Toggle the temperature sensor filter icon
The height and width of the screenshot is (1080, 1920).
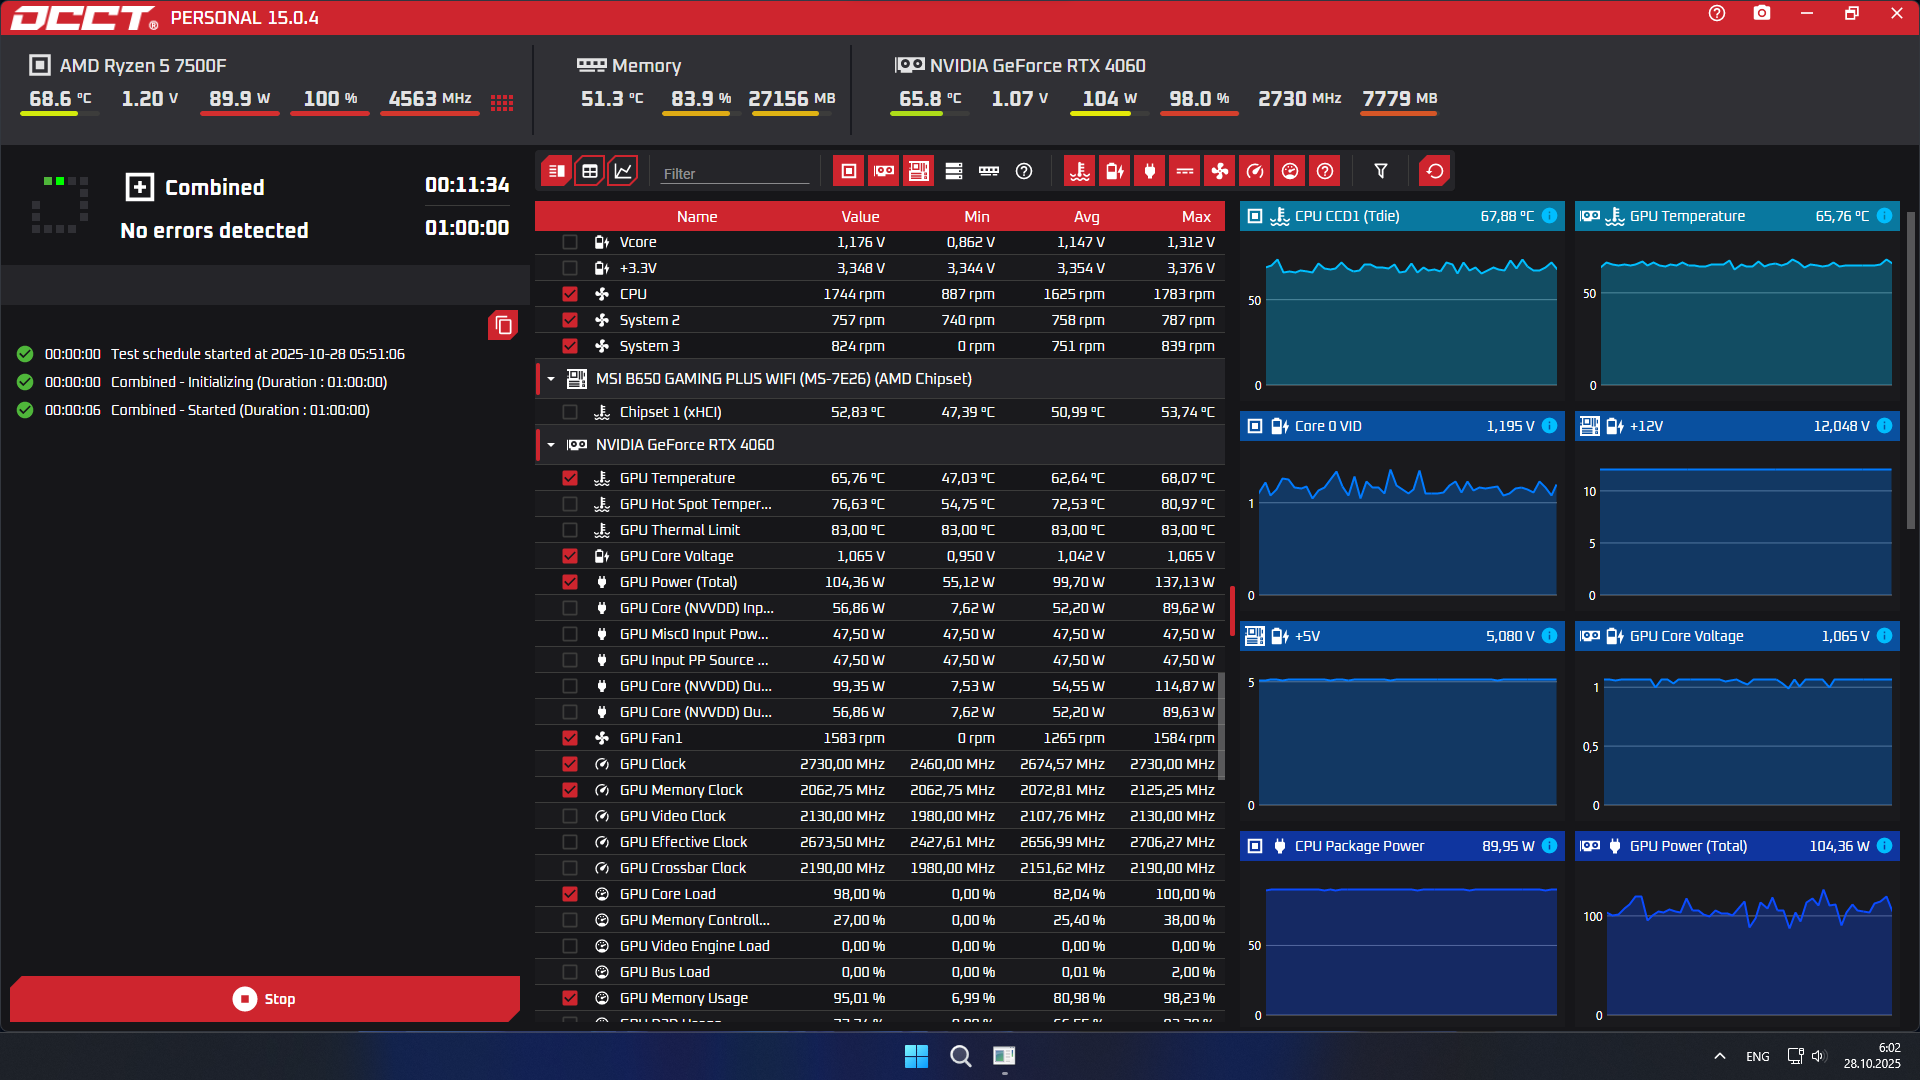point(1080,171)
